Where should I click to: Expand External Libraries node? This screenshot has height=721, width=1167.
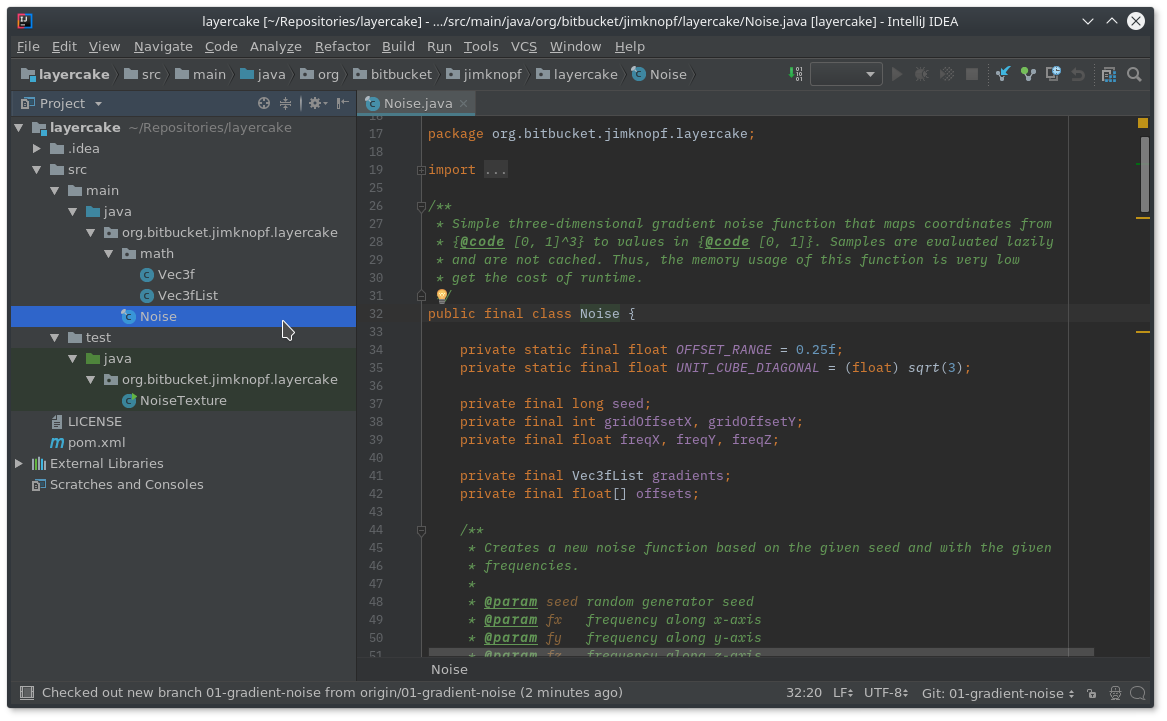(19, 463)
